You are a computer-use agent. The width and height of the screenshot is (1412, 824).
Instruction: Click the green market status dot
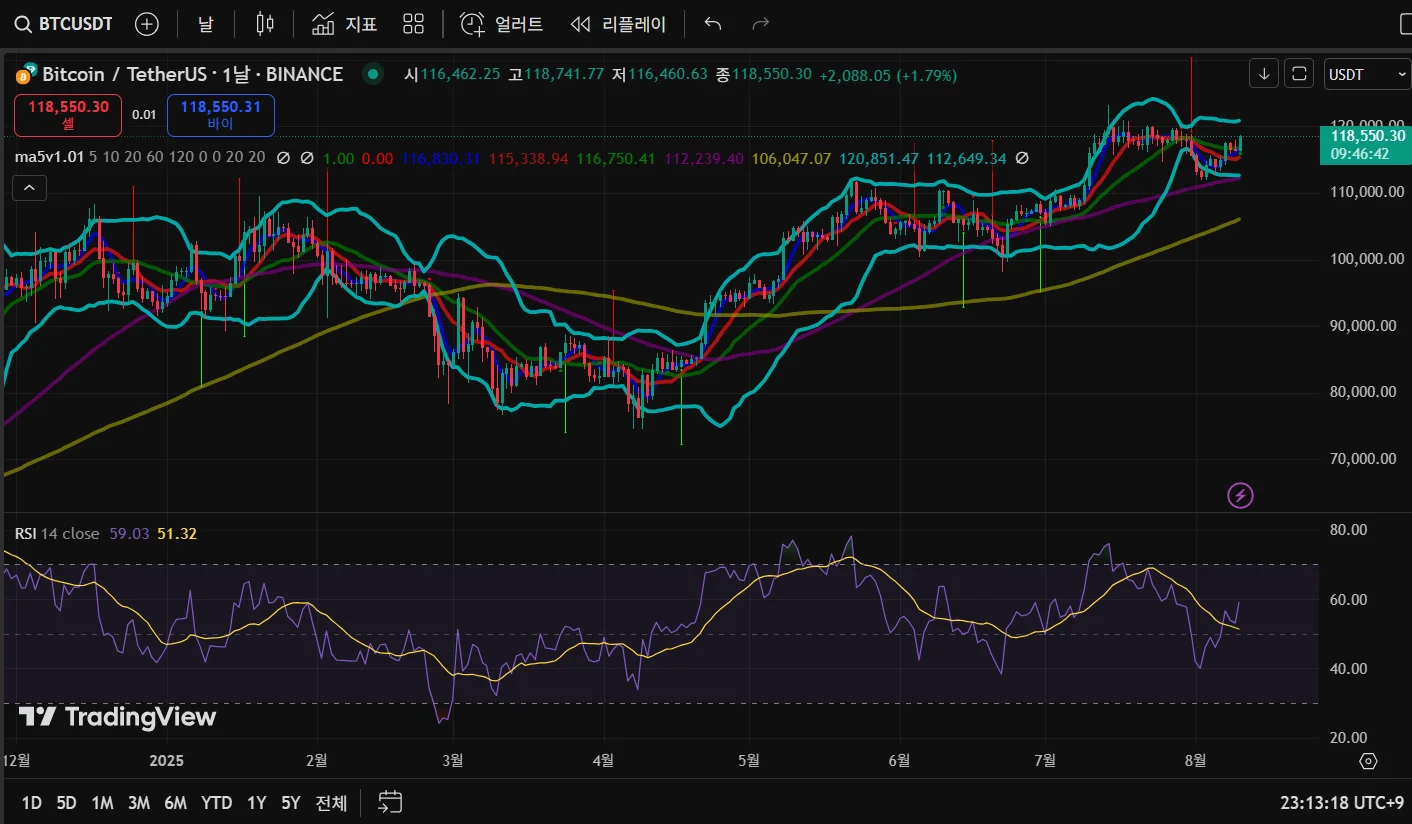(373, 74)
